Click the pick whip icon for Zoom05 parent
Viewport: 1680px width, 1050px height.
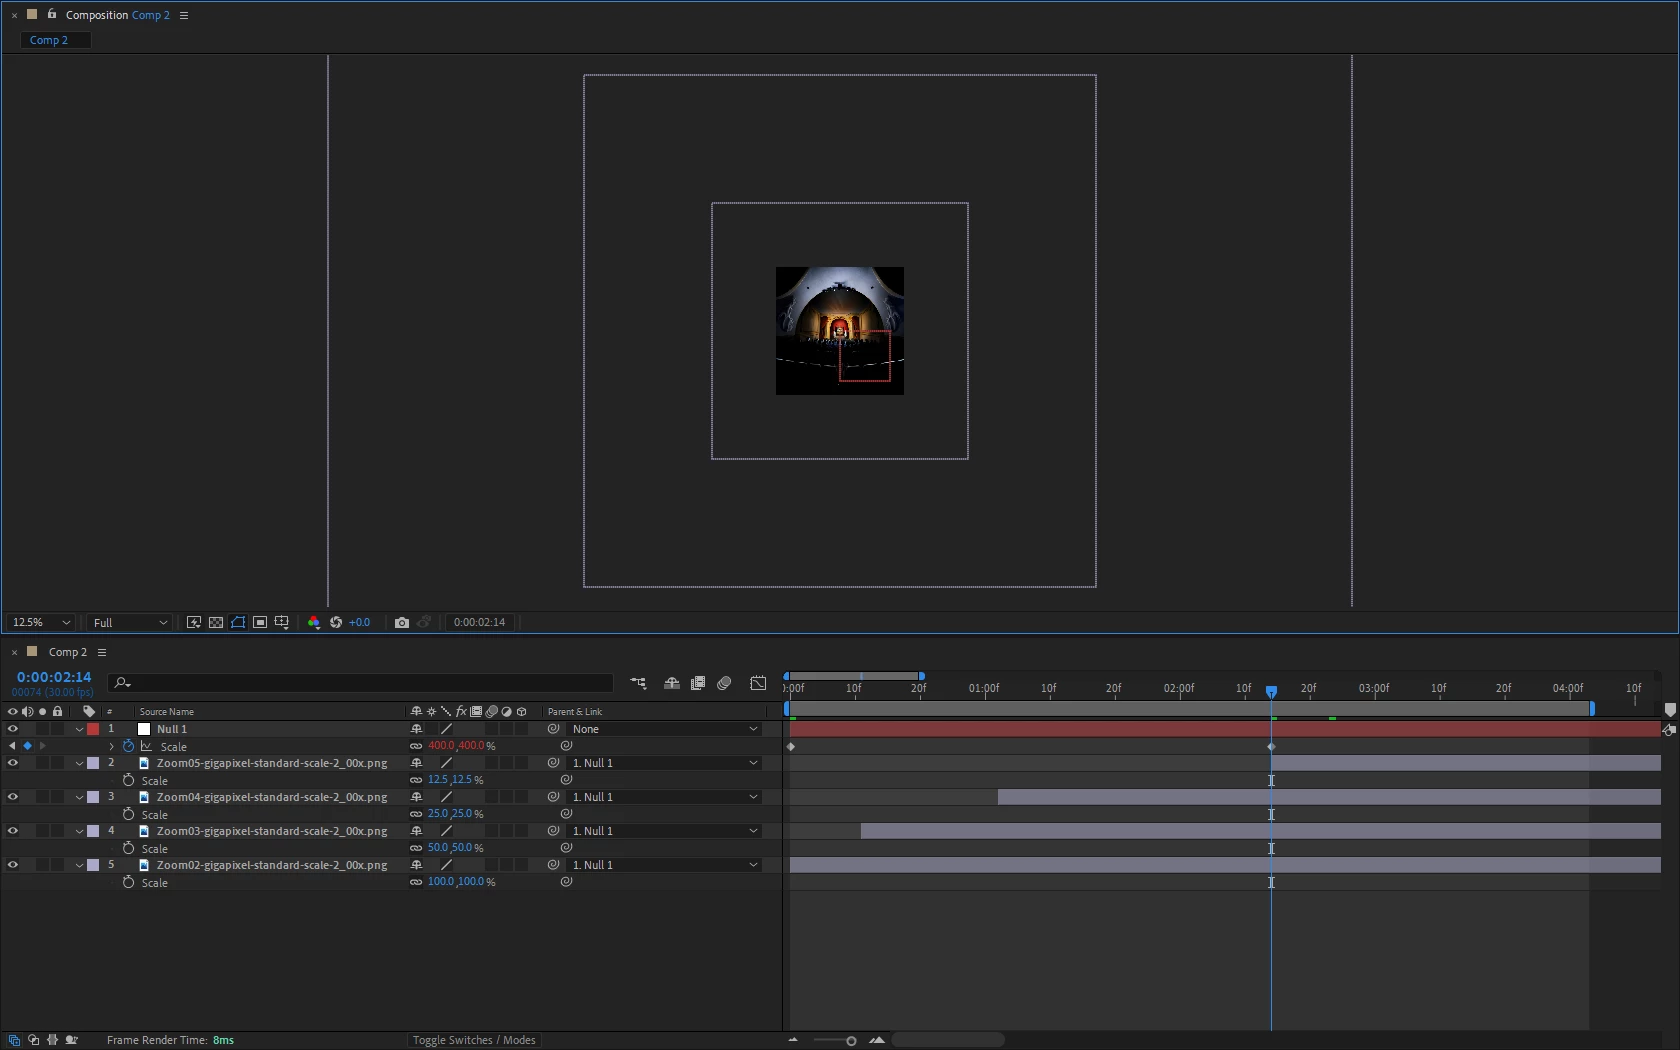(553, 763)
